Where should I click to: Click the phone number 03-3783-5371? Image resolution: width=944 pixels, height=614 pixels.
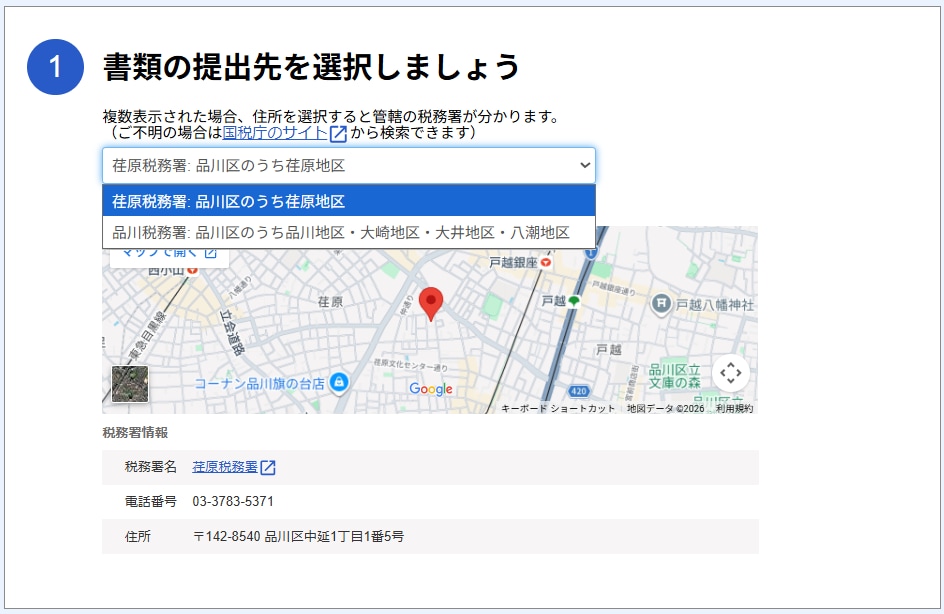tap(233, 501)
